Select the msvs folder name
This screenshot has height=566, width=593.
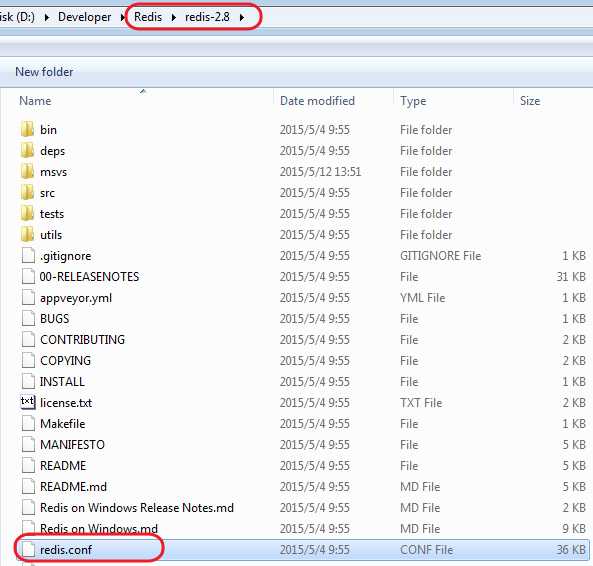53,172
